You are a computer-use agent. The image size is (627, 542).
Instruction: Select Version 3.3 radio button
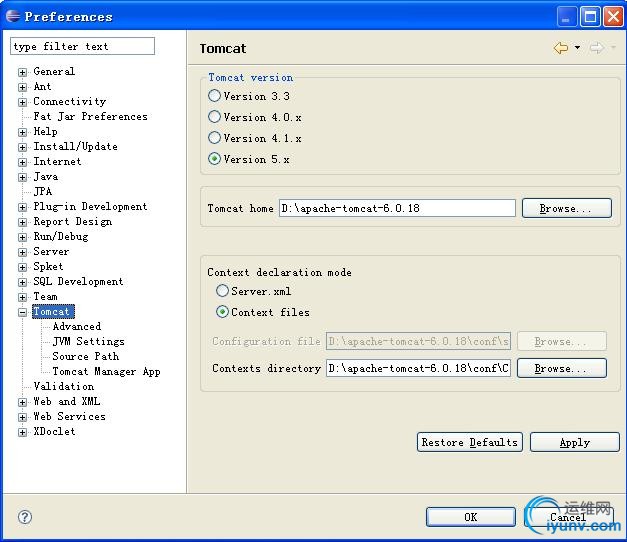(214, 96)
